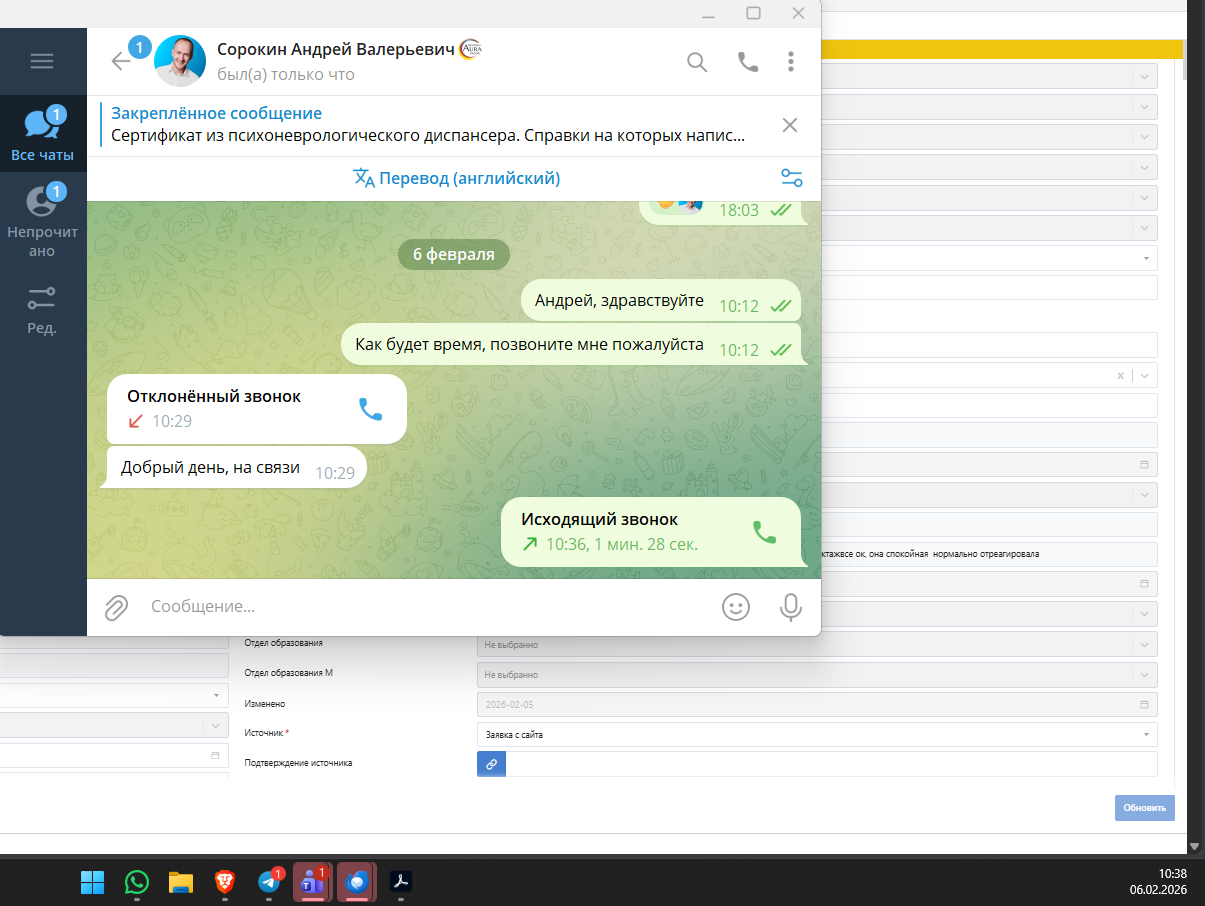Attach a file with the paperclip
Image resolution: width=1205 pixels, height=906 pixels.
coord(117,607)
